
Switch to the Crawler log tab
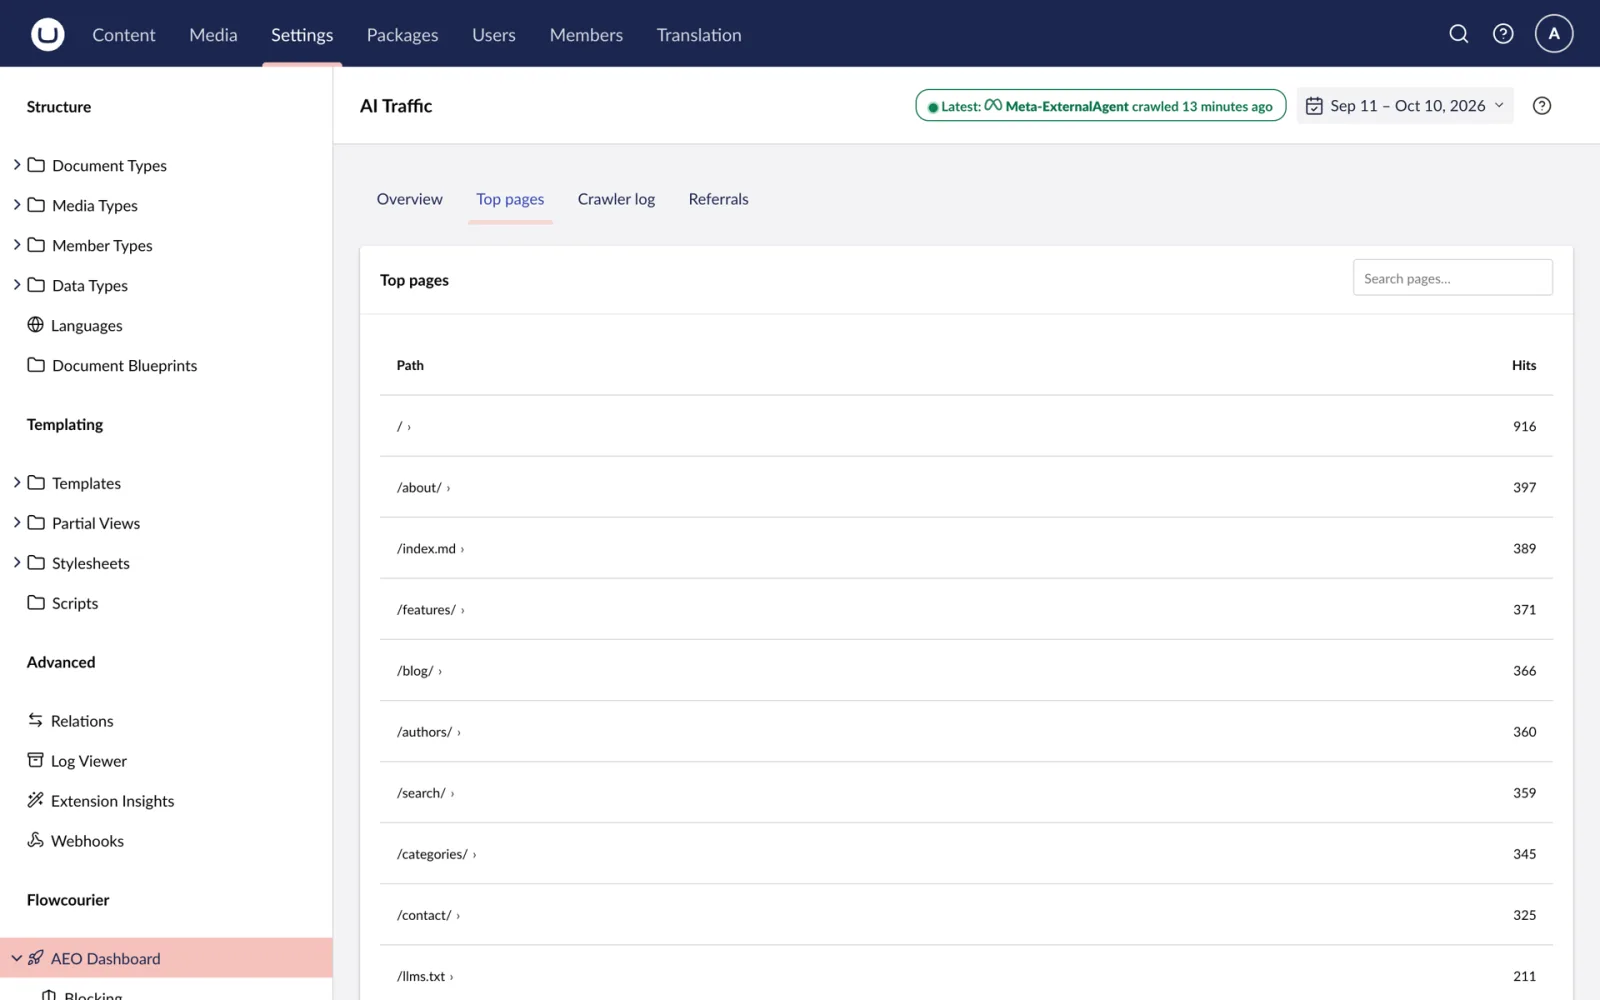(x=616, y=199)
